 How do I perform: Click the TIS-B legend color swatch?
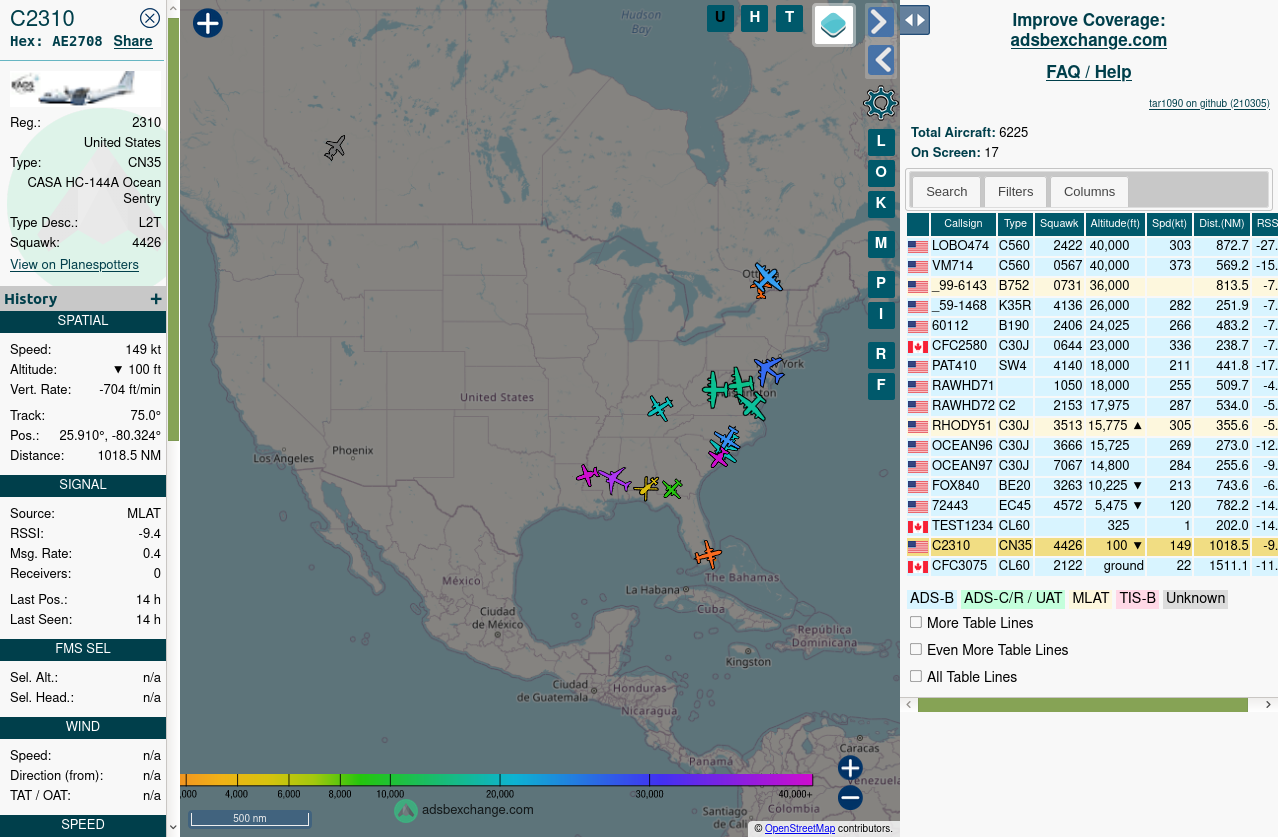click(x=1137, y=598)
